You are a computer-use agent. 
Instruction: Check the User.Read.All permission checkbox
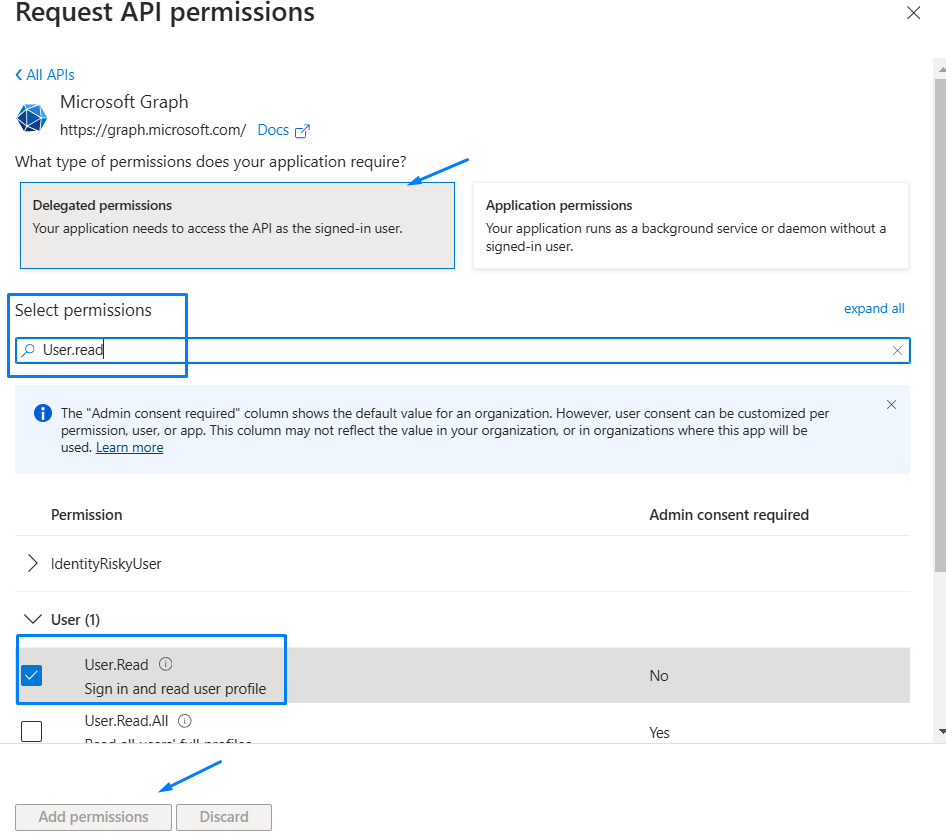point(31,731)
